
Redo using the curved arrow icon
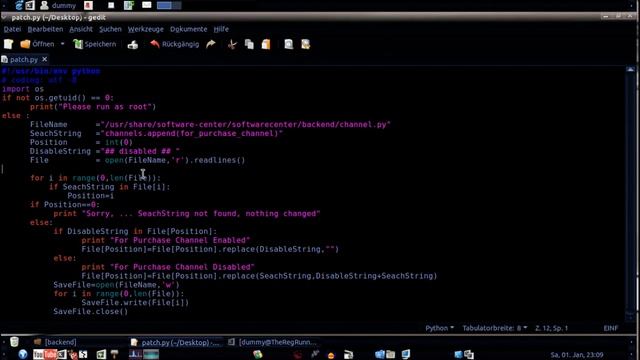click(211, 44)
